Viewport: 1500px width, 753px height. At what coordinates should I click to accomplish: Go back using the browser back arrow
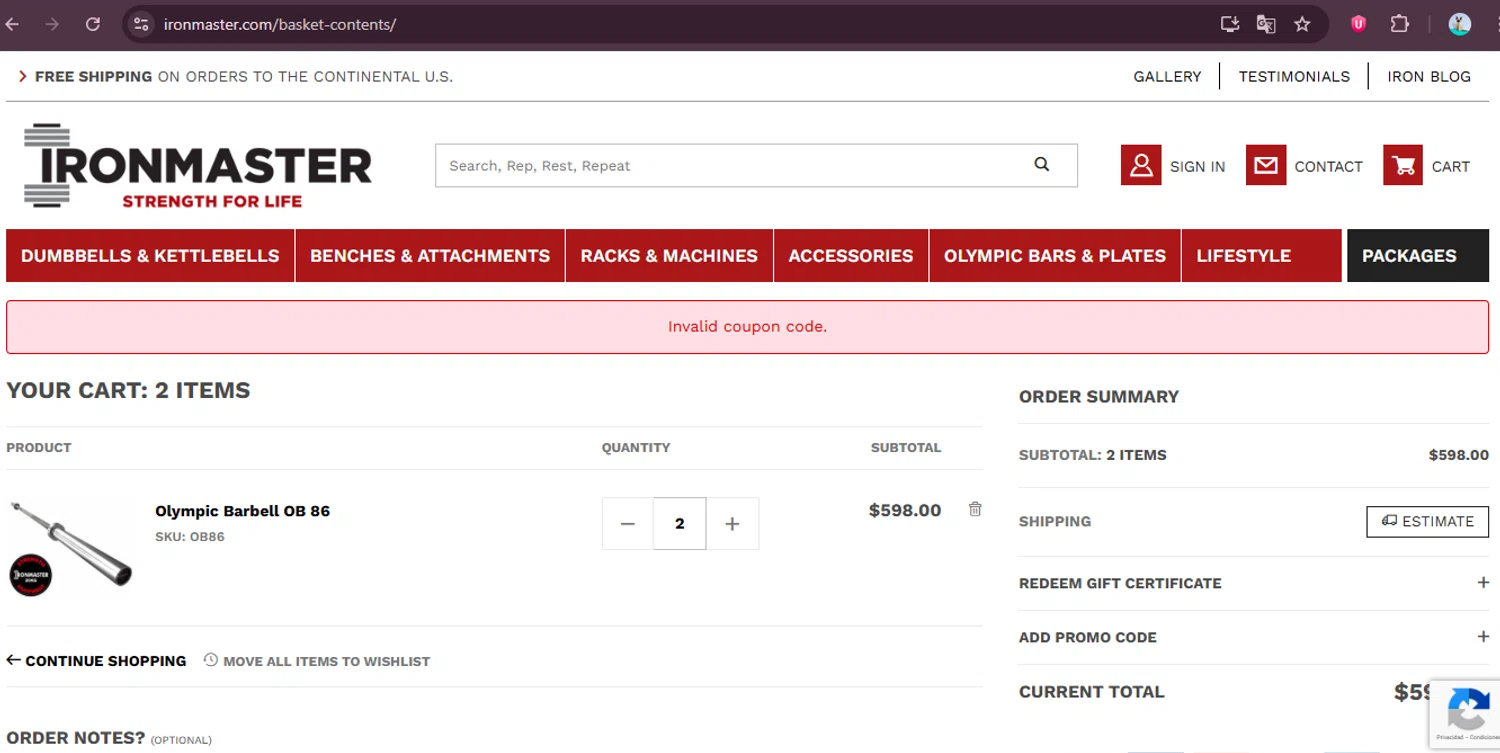(13, 24)
